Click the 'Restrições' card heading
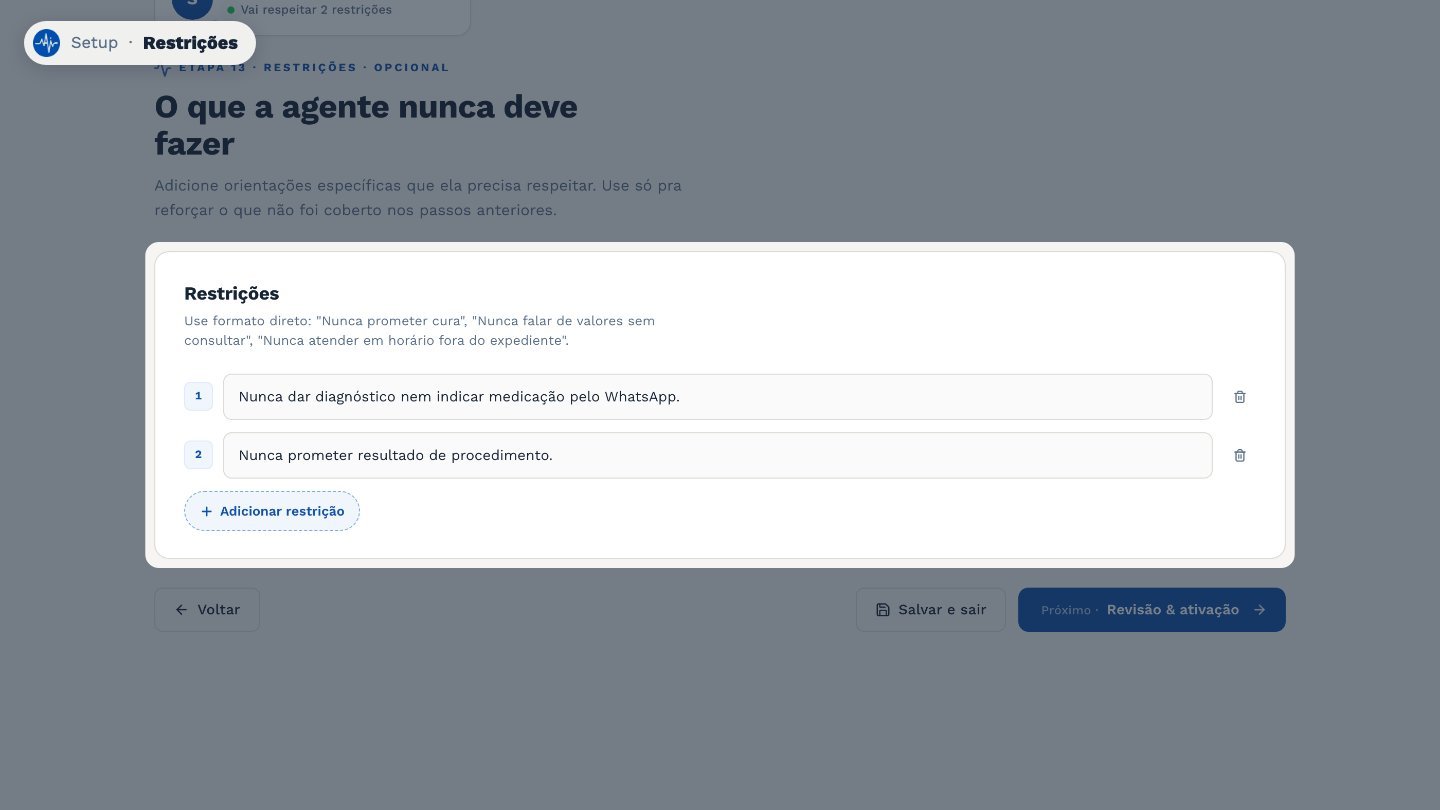Viewport: 1440px width, 810px height. point(232,294)
